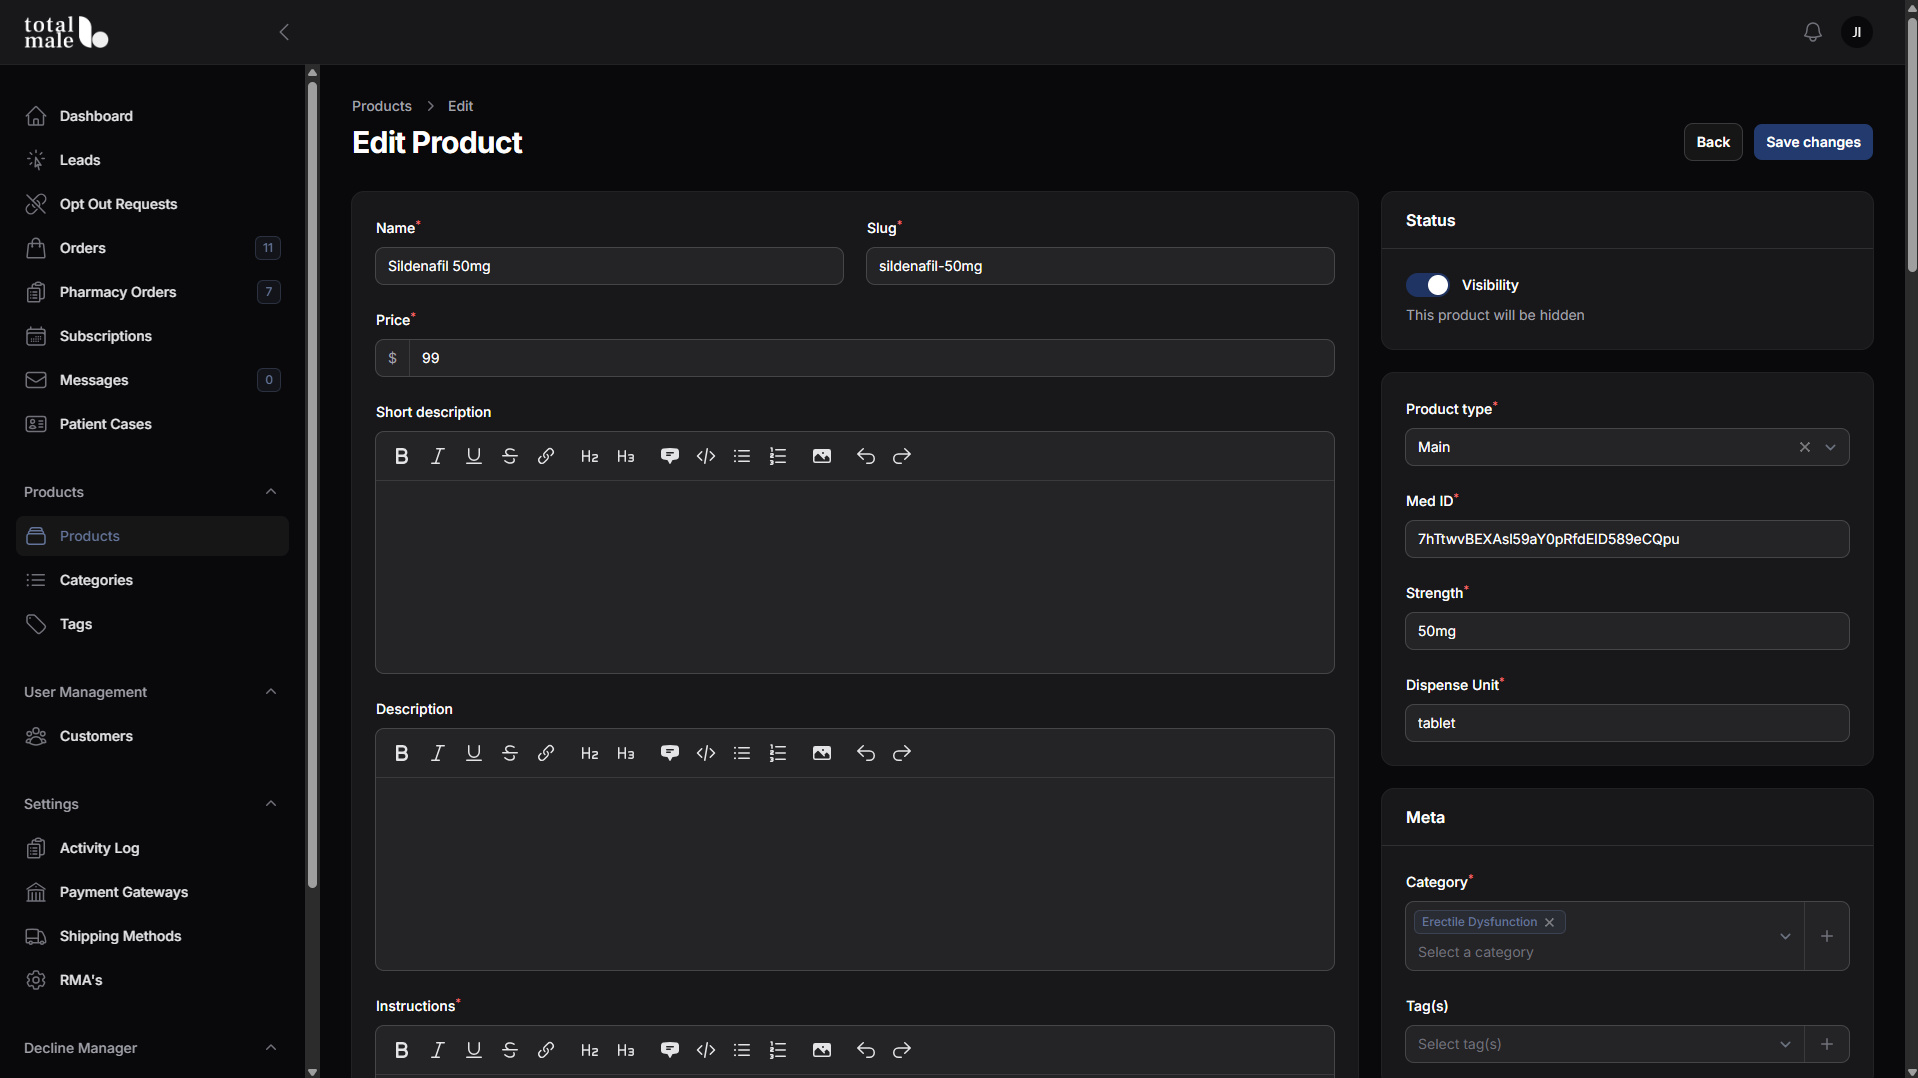Screen dimensions: 1918x1078
Task: Toggle the Visibility switch
Action: pos(1427,285)
